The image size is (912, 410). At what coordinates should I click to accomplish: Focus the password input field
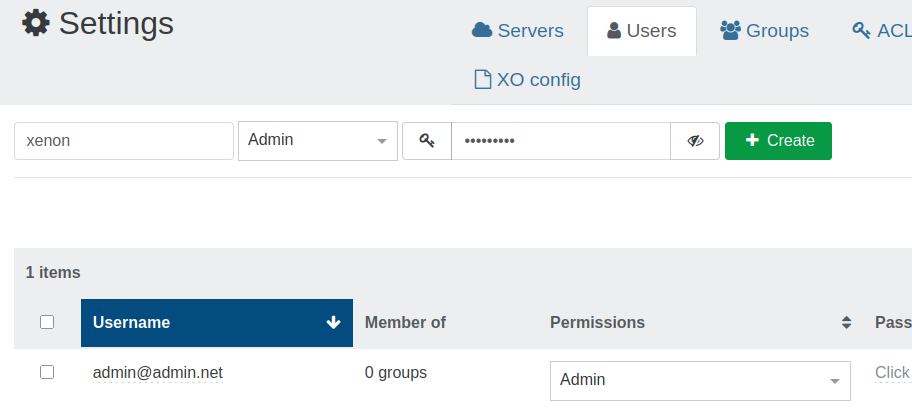tap(560, 141)
